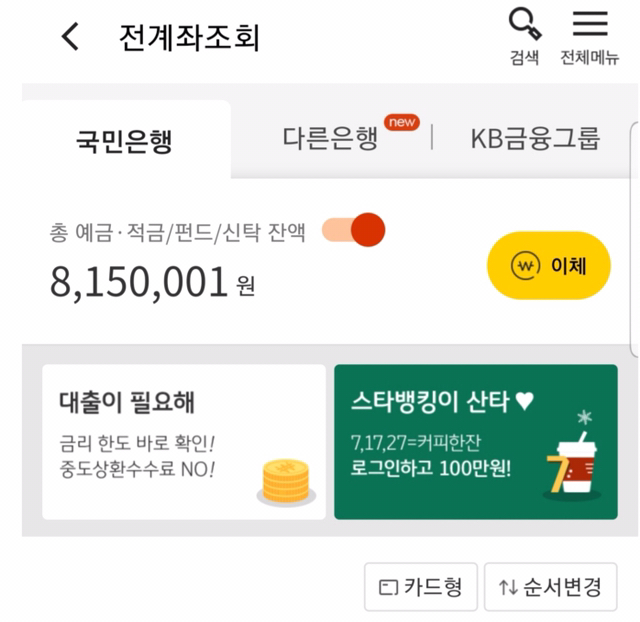The height and width of the screenshot is (622, 640).
Task: Click the card icon in 카드형 button
Action: click(x=387, y=588)
